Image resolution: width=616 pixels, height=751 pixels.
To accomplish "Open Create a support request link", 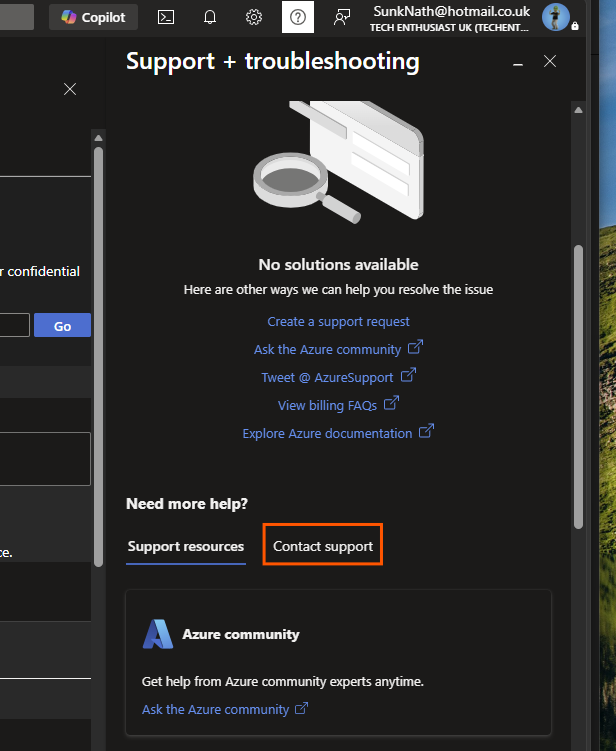I will [x=338, y=321].
